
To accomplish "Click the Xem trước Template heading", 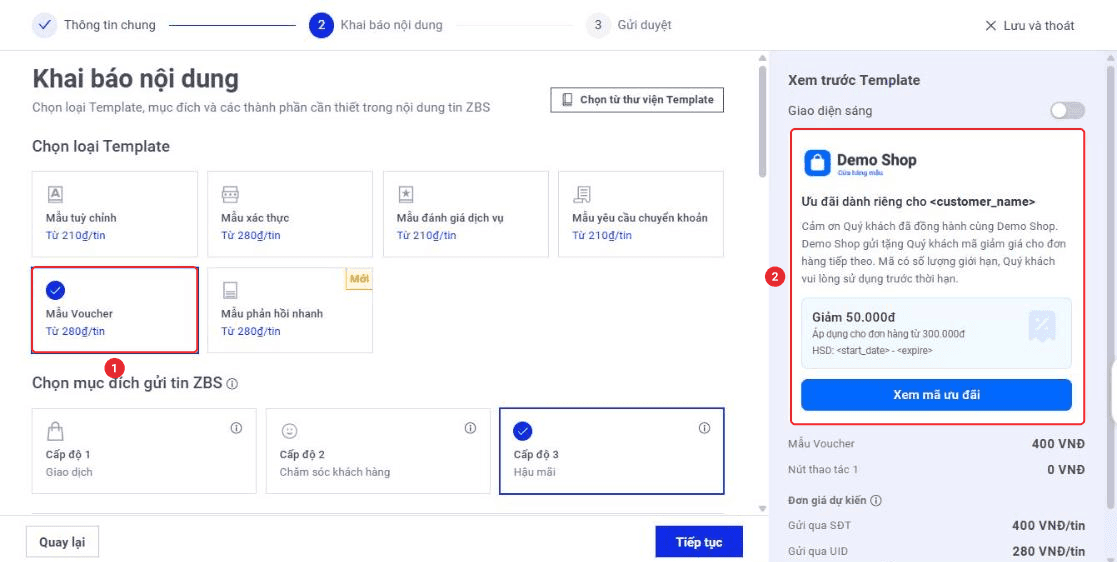I will (x=854, y=80).
